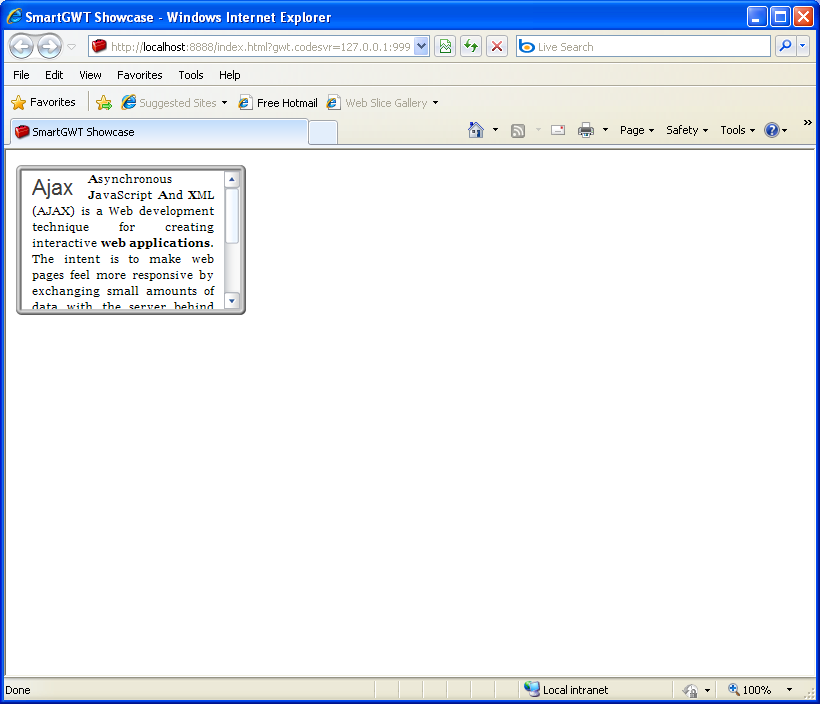Open the Tools menu in menu bar

click(190, 75)
